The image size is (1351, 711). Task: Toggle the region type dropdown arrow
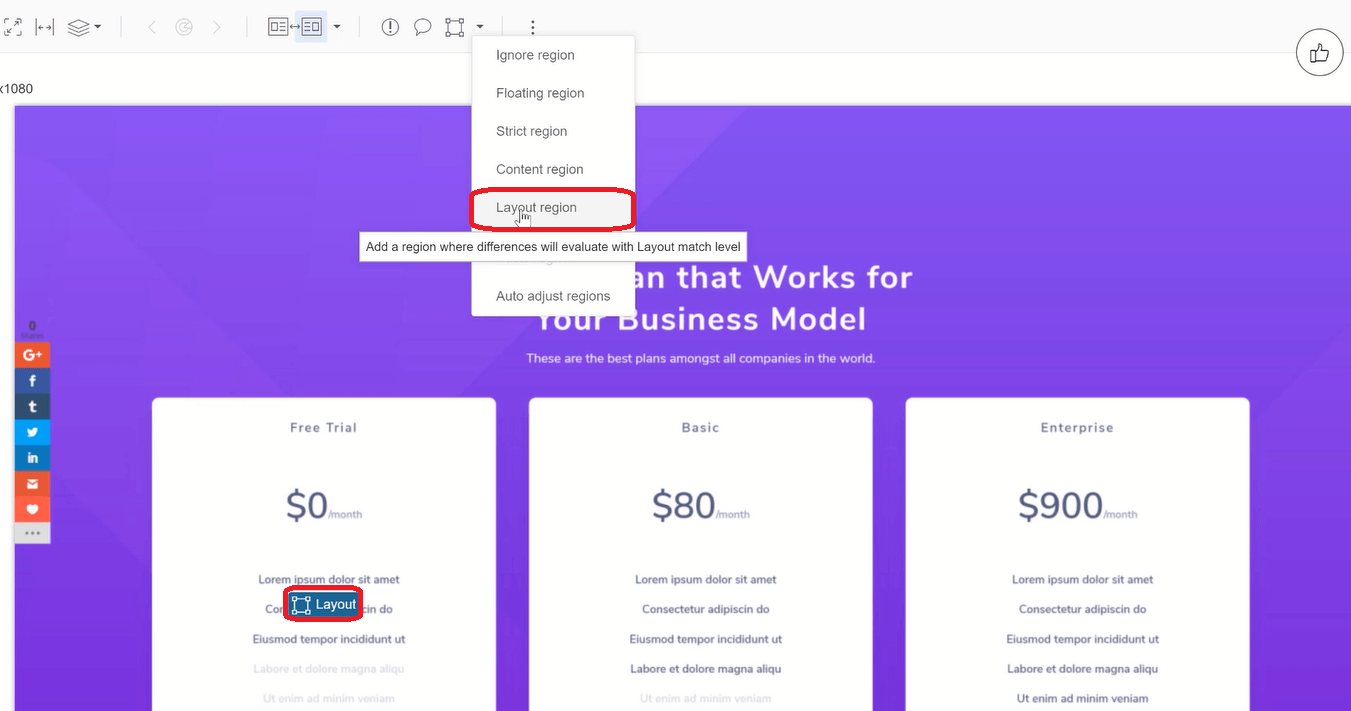click(x=480, y=27)
